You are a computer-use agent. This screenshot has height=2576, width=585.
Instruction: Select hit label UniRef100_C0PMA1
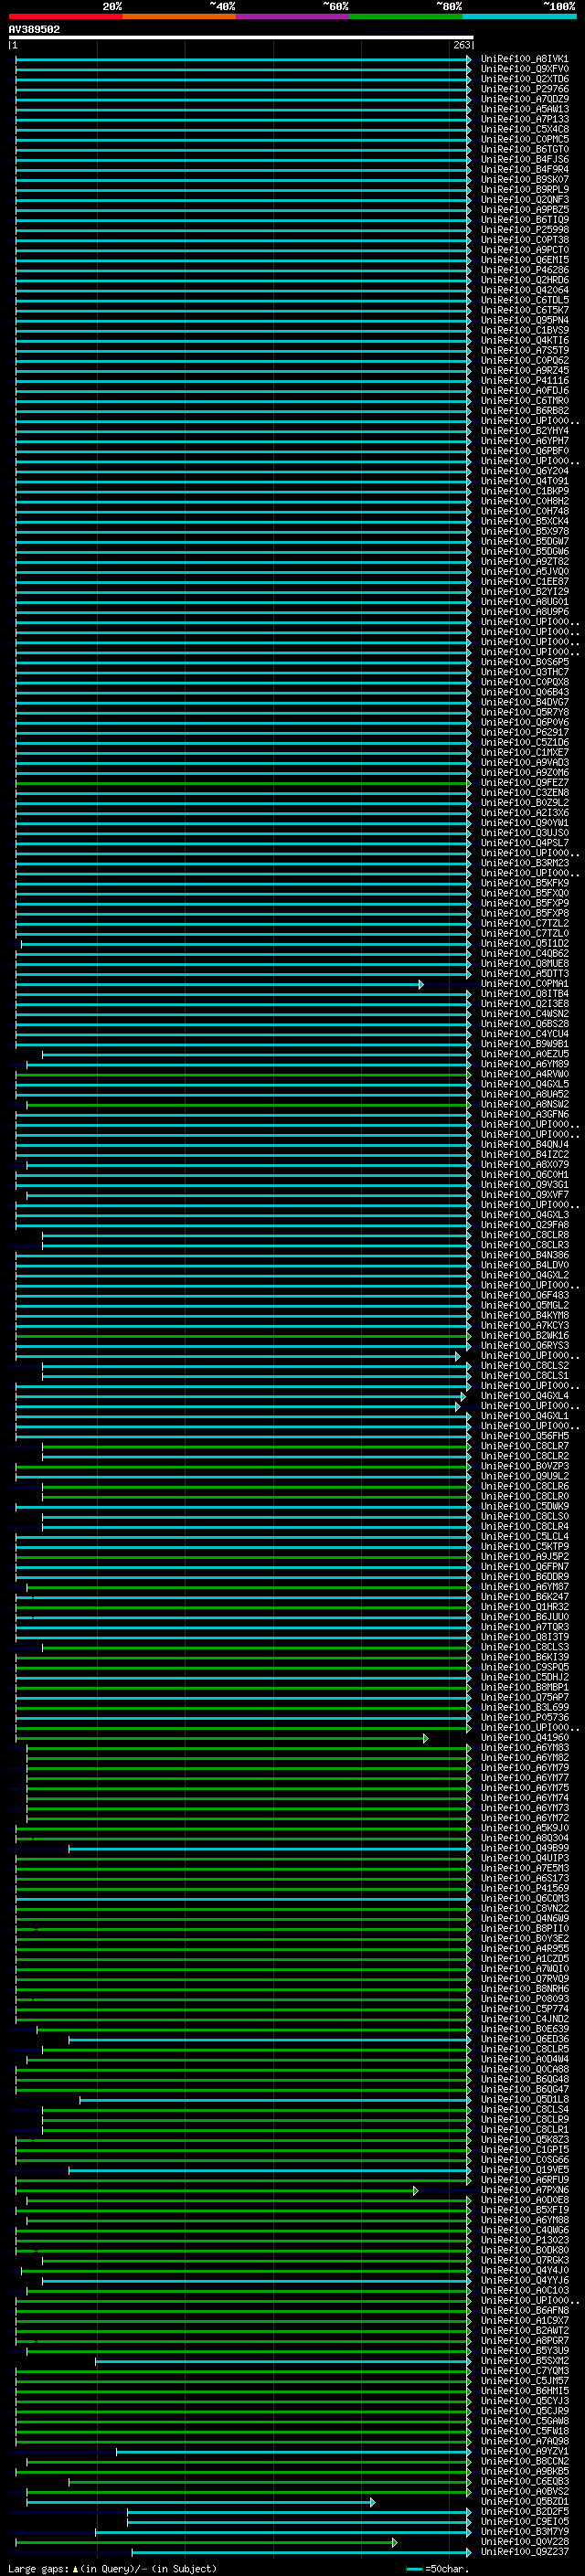525,984
